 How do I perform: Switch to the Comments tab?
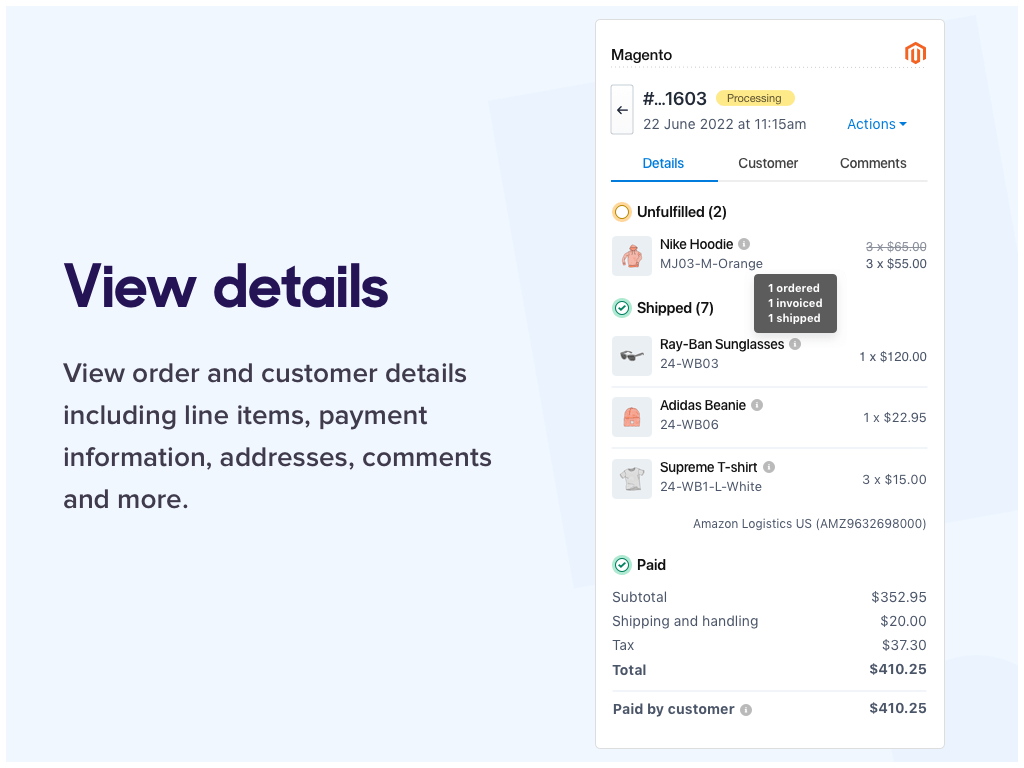click(873, 163)
